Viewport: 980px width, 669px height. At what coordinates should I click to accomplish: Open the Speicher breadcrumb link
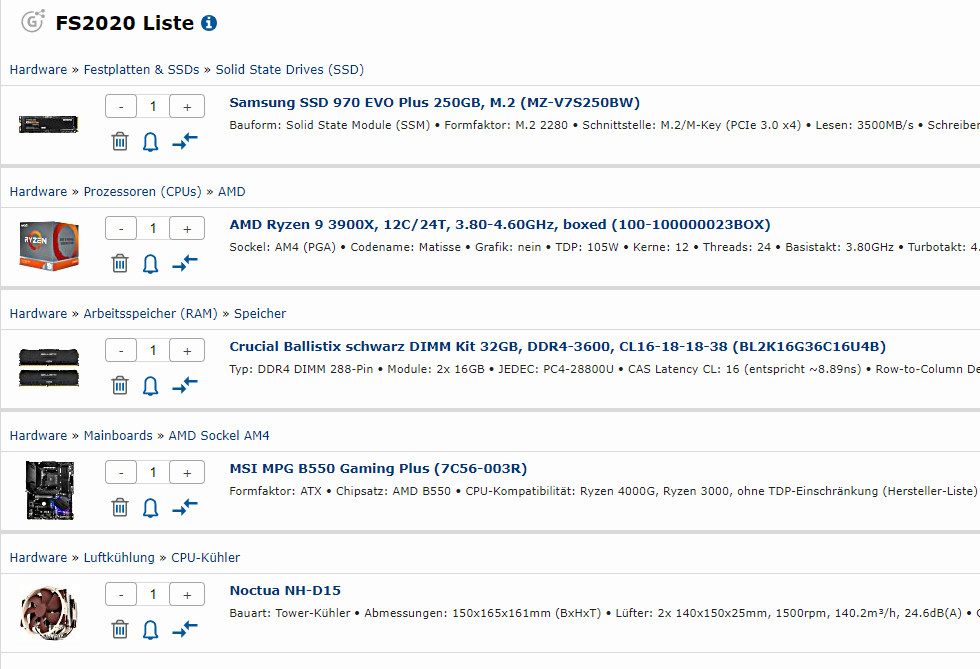(260, 313)
